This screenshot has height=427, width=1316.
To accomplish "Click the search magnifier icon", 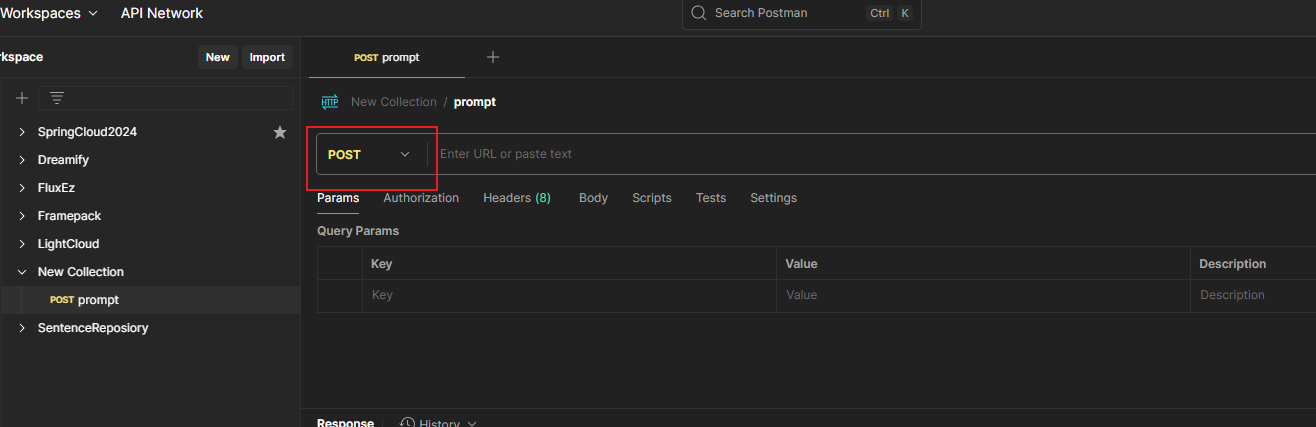I will point(699,13).
